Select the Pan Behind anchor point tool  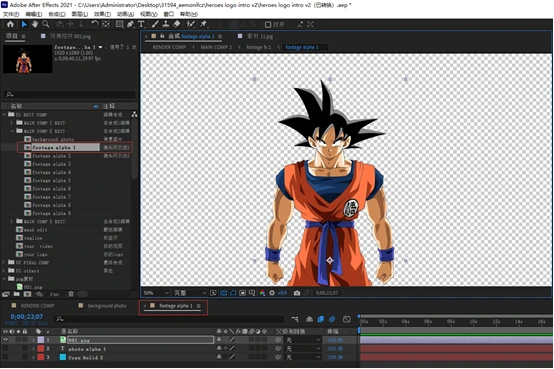tap(106, 24)
